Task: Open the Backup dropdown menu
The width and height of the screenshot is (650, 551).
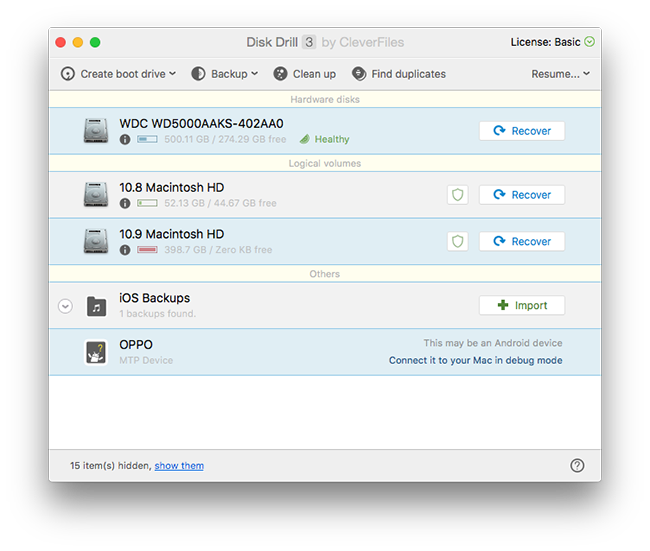Action: [x=225, y=74]
